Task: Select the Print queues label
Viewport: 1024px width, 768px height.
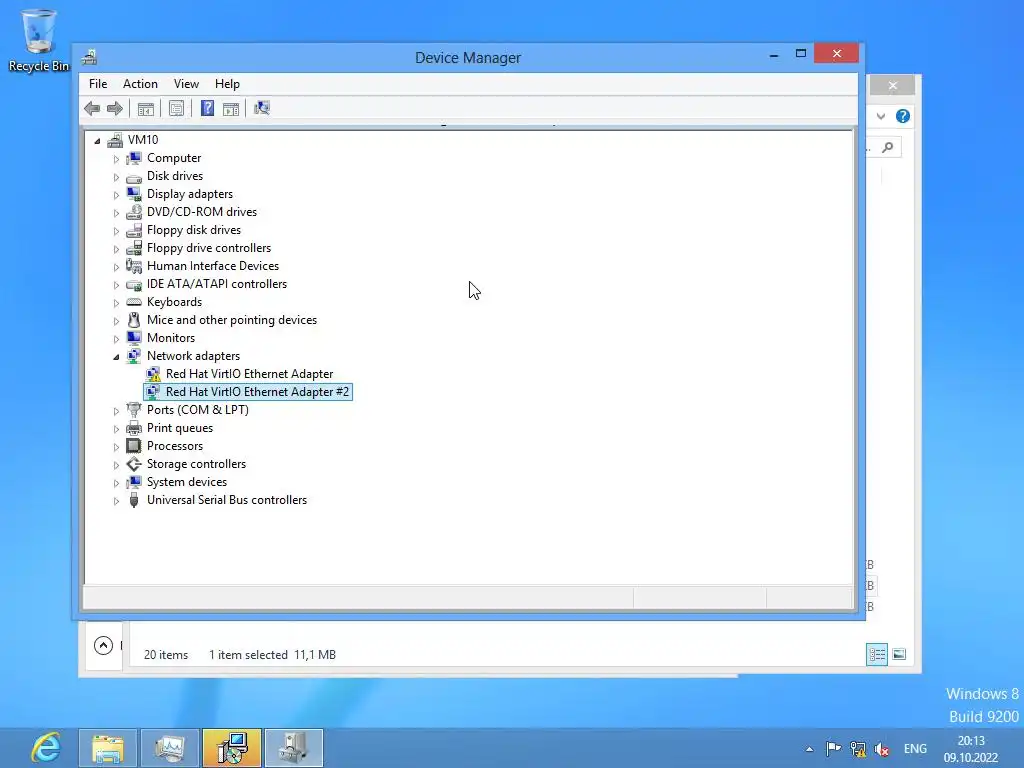Action: (180, 428)
